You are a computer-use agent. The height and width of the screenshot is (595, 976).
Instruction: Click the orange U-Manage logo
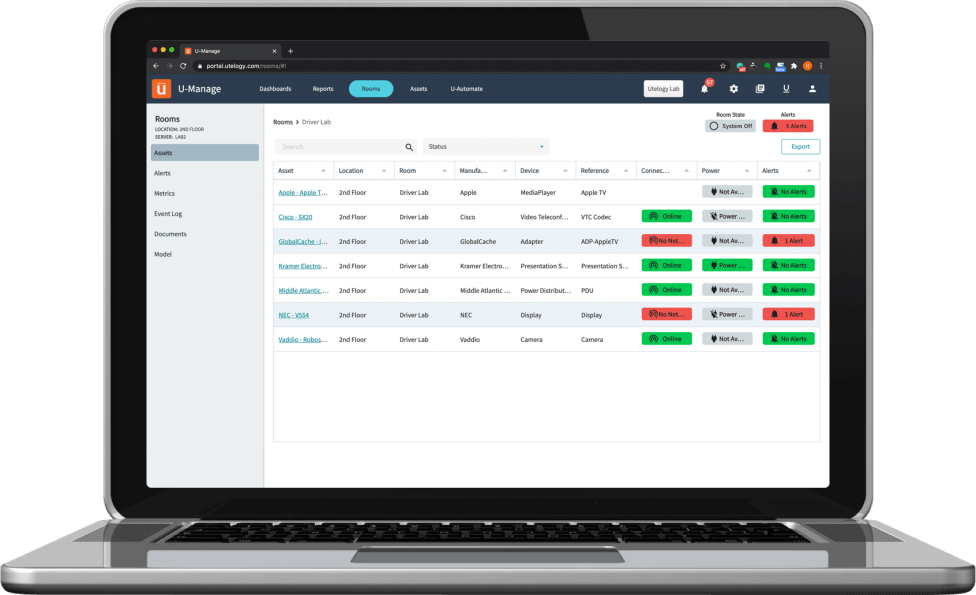click(161, 89)
